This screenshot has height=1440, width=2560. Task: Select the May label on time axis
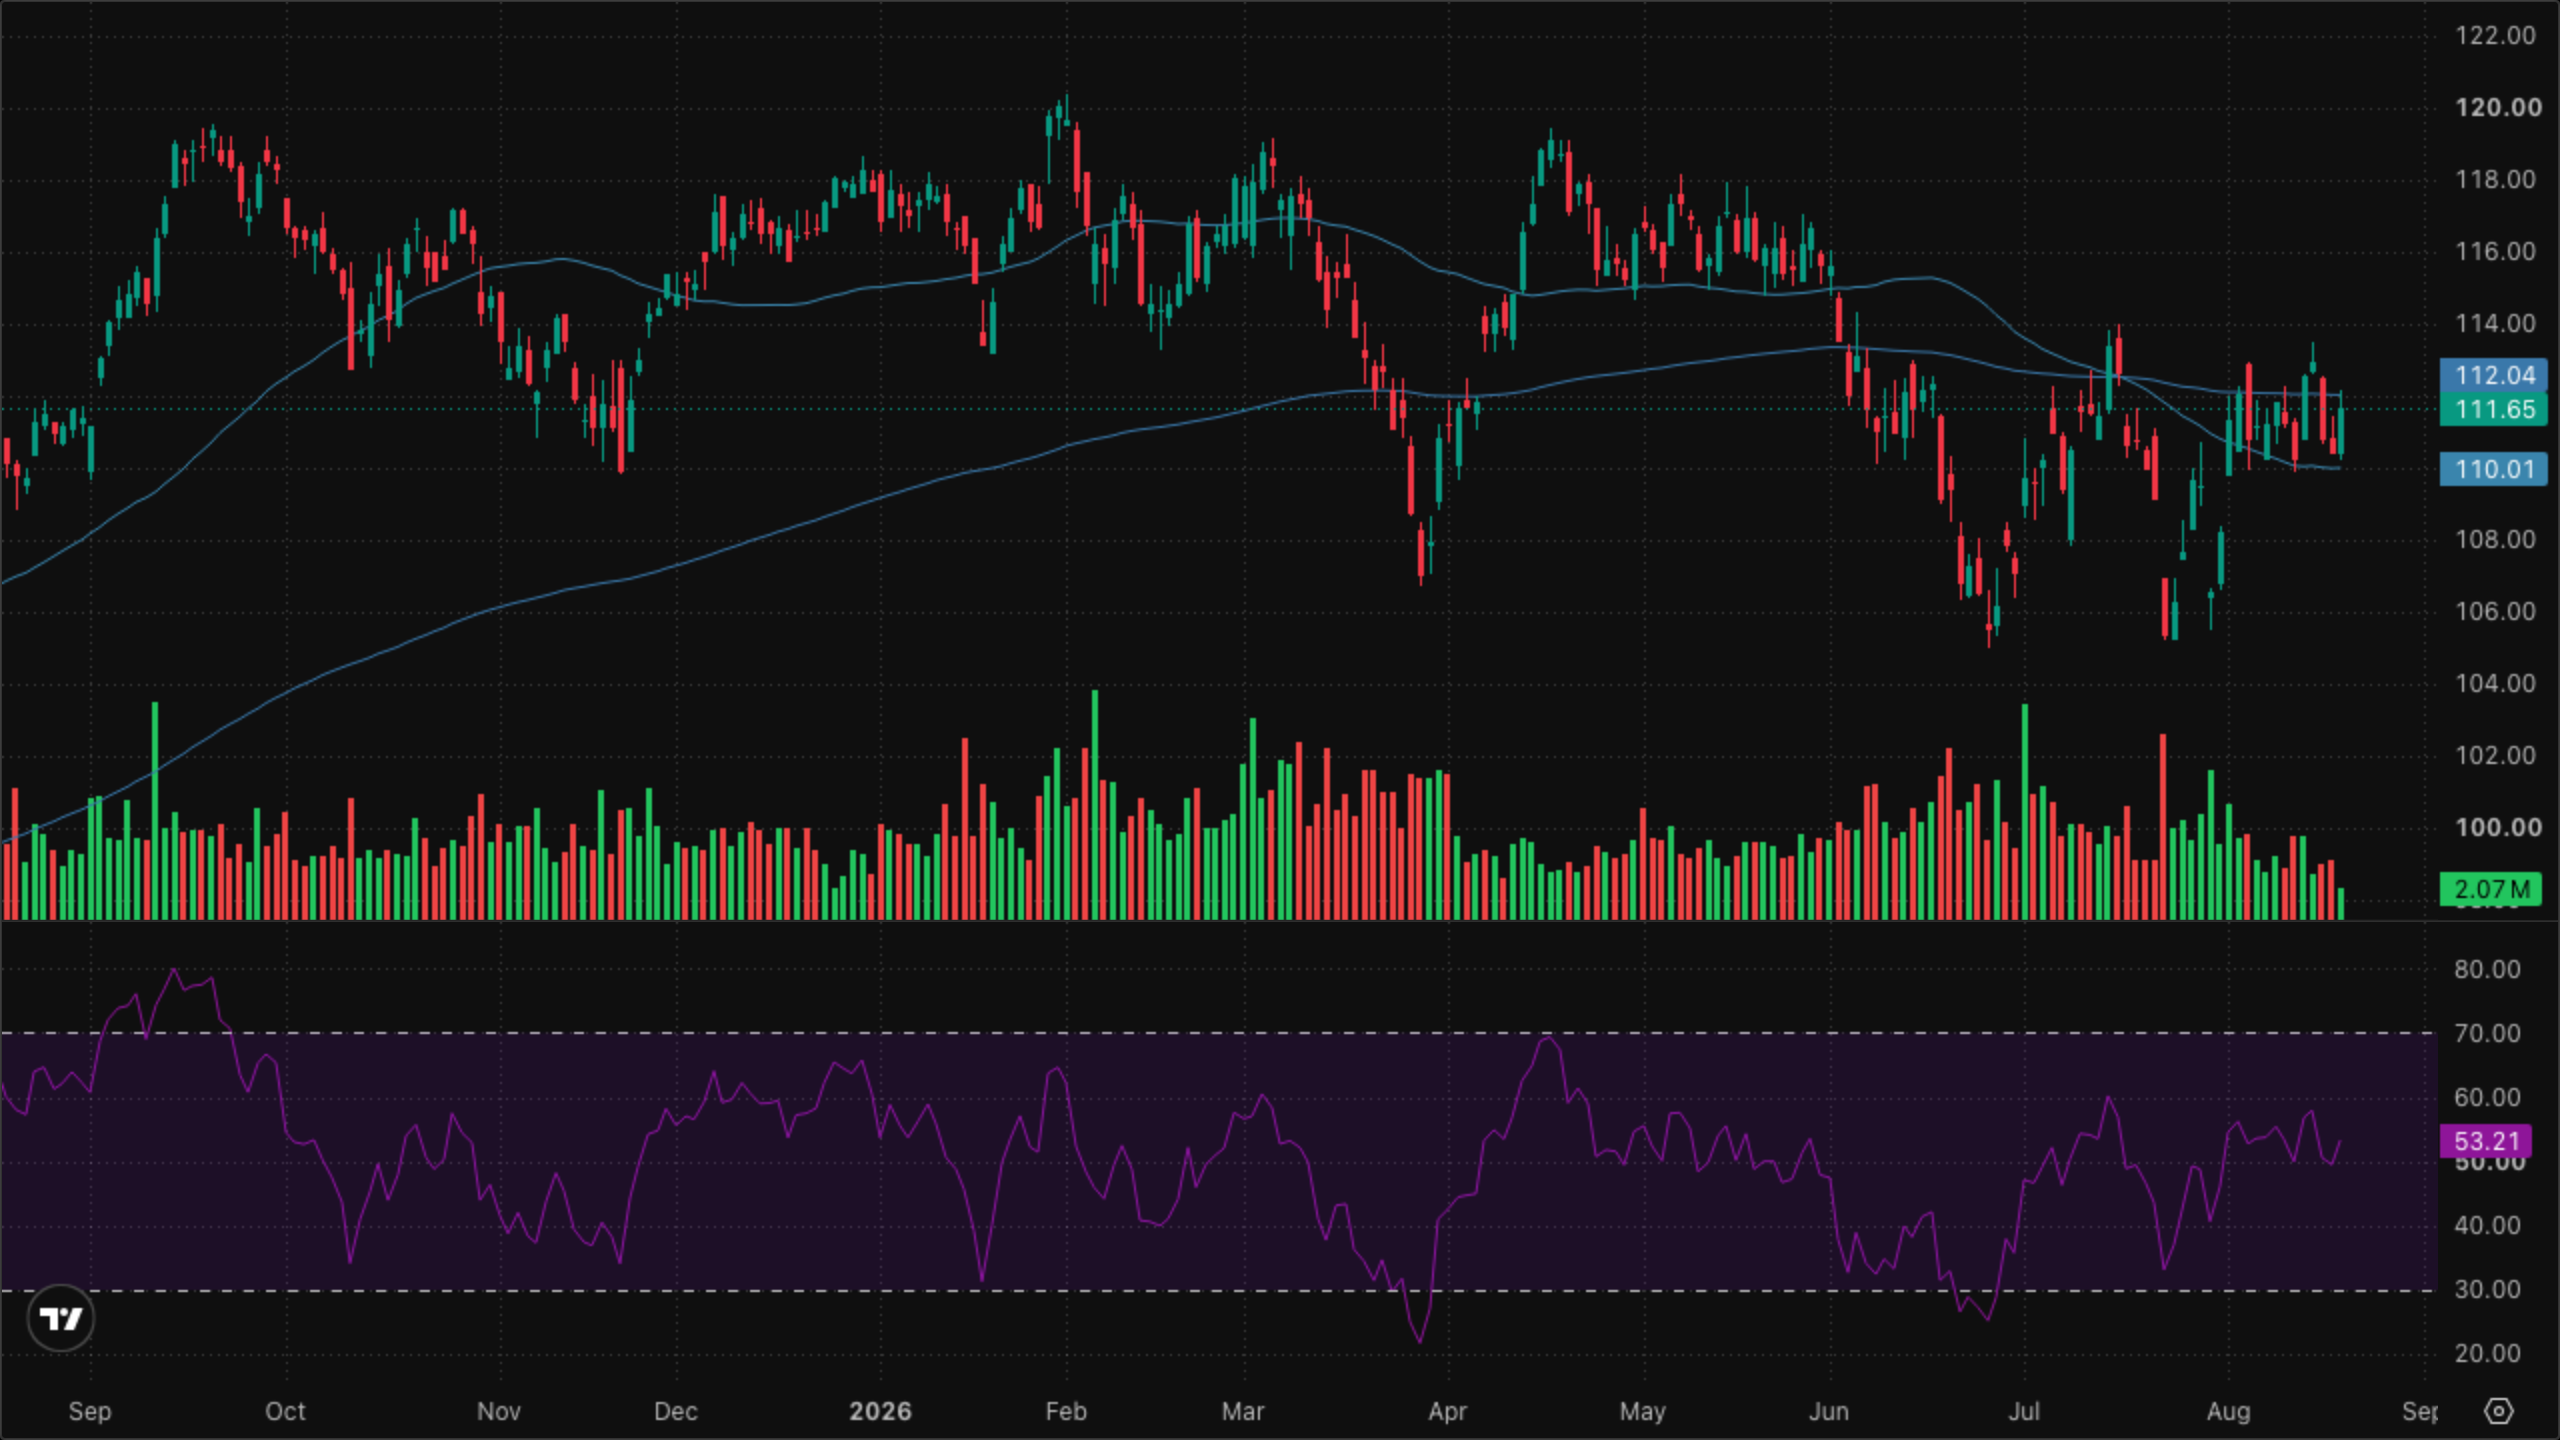tap(1643, 1412)
